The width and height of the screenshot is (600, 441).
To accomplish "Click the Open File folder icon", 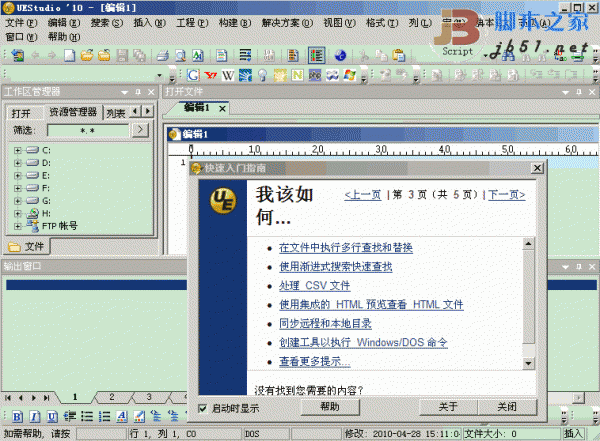I will (x=87, y=56).
